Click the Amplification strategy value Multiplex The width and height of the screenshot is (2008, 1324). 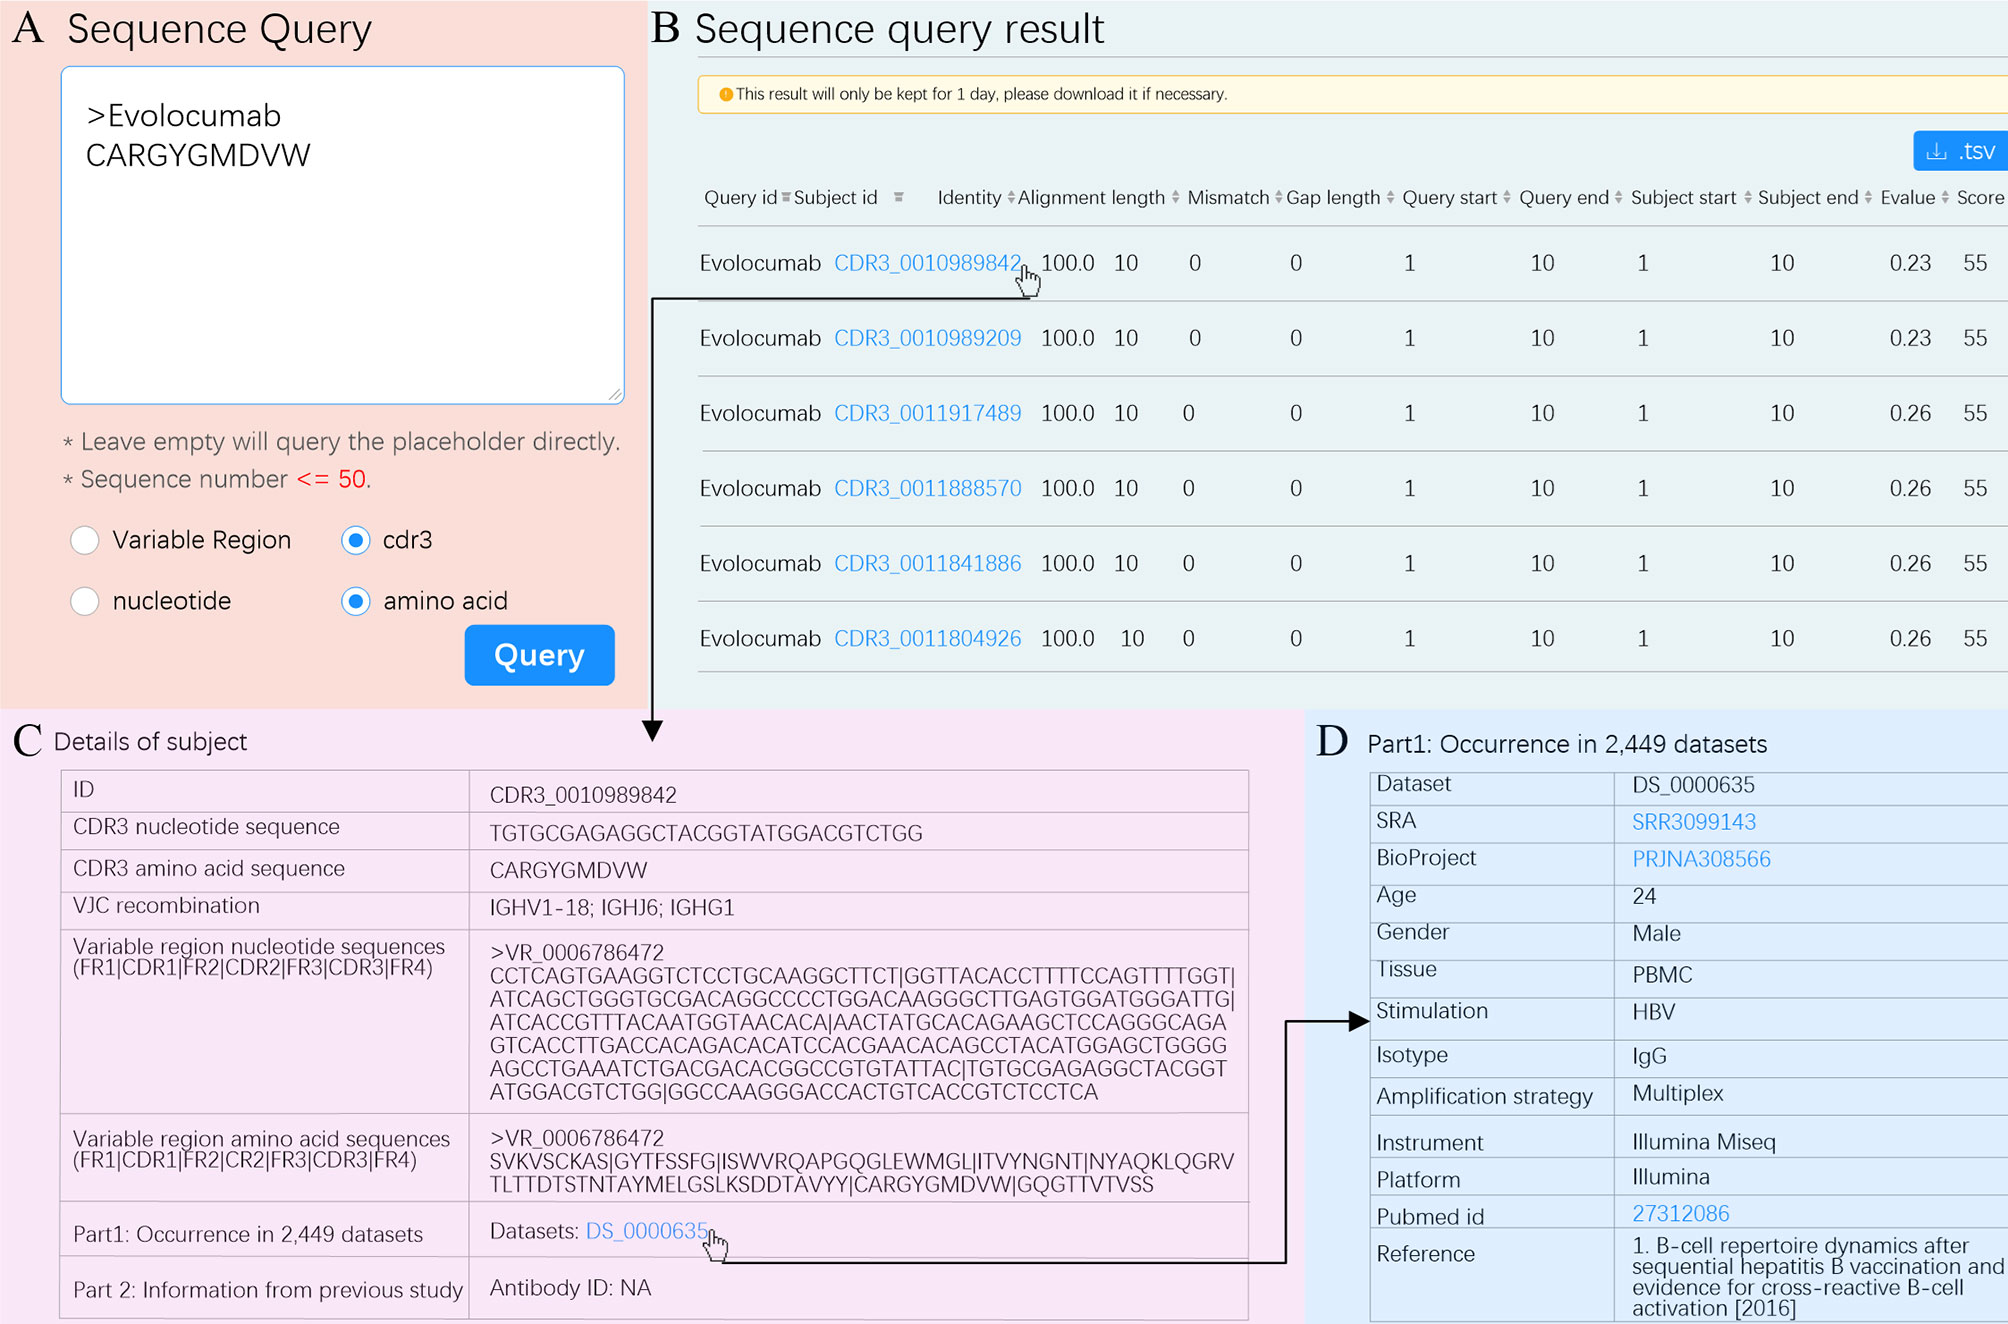1678,1093
